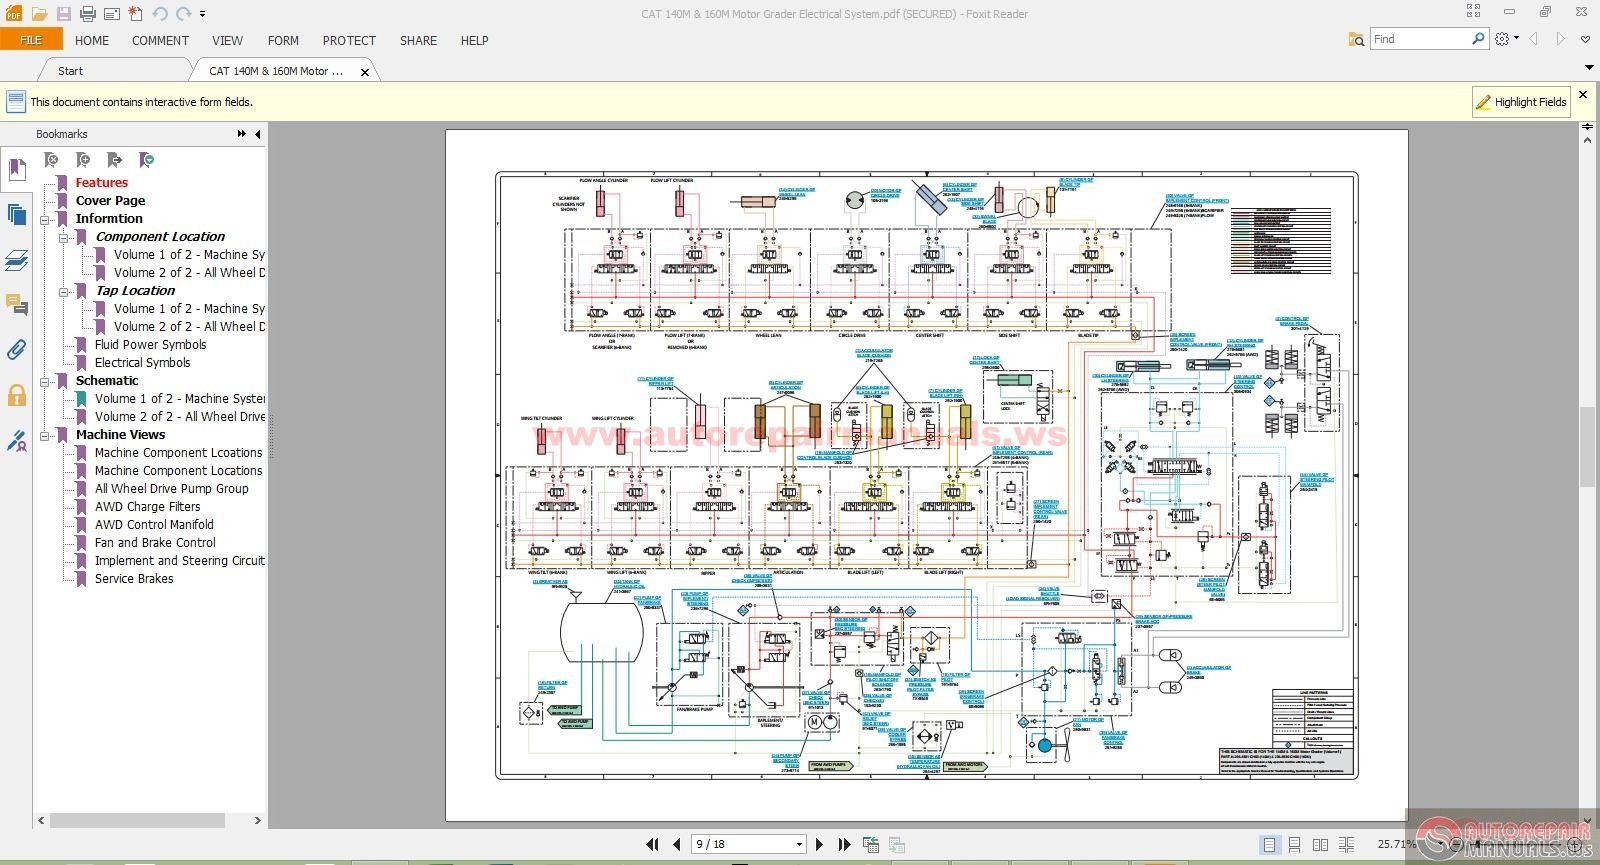The image size is (1600, 865).
Task: Collapse the Informtion bookmark node
Action: [45, 219]
